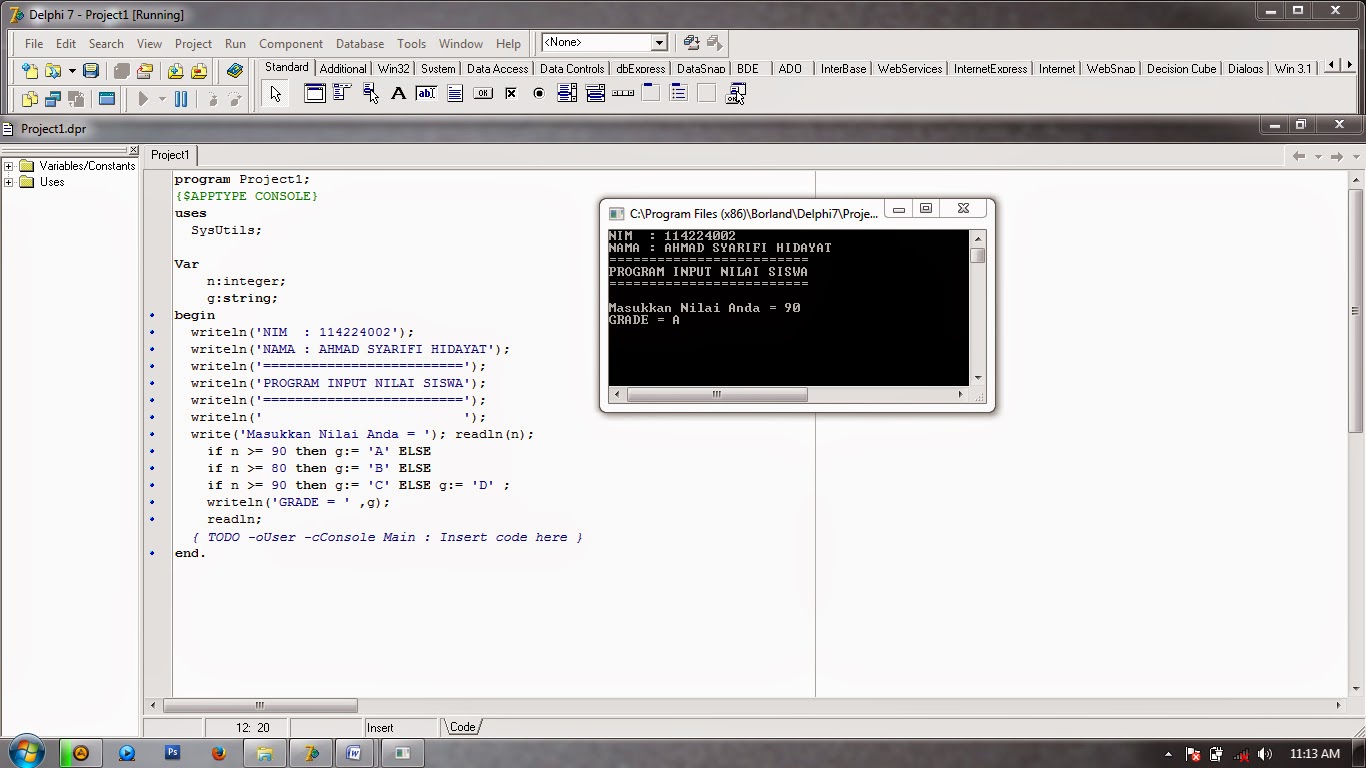Select the arrow pointer tool in the palette

[276, 94]
